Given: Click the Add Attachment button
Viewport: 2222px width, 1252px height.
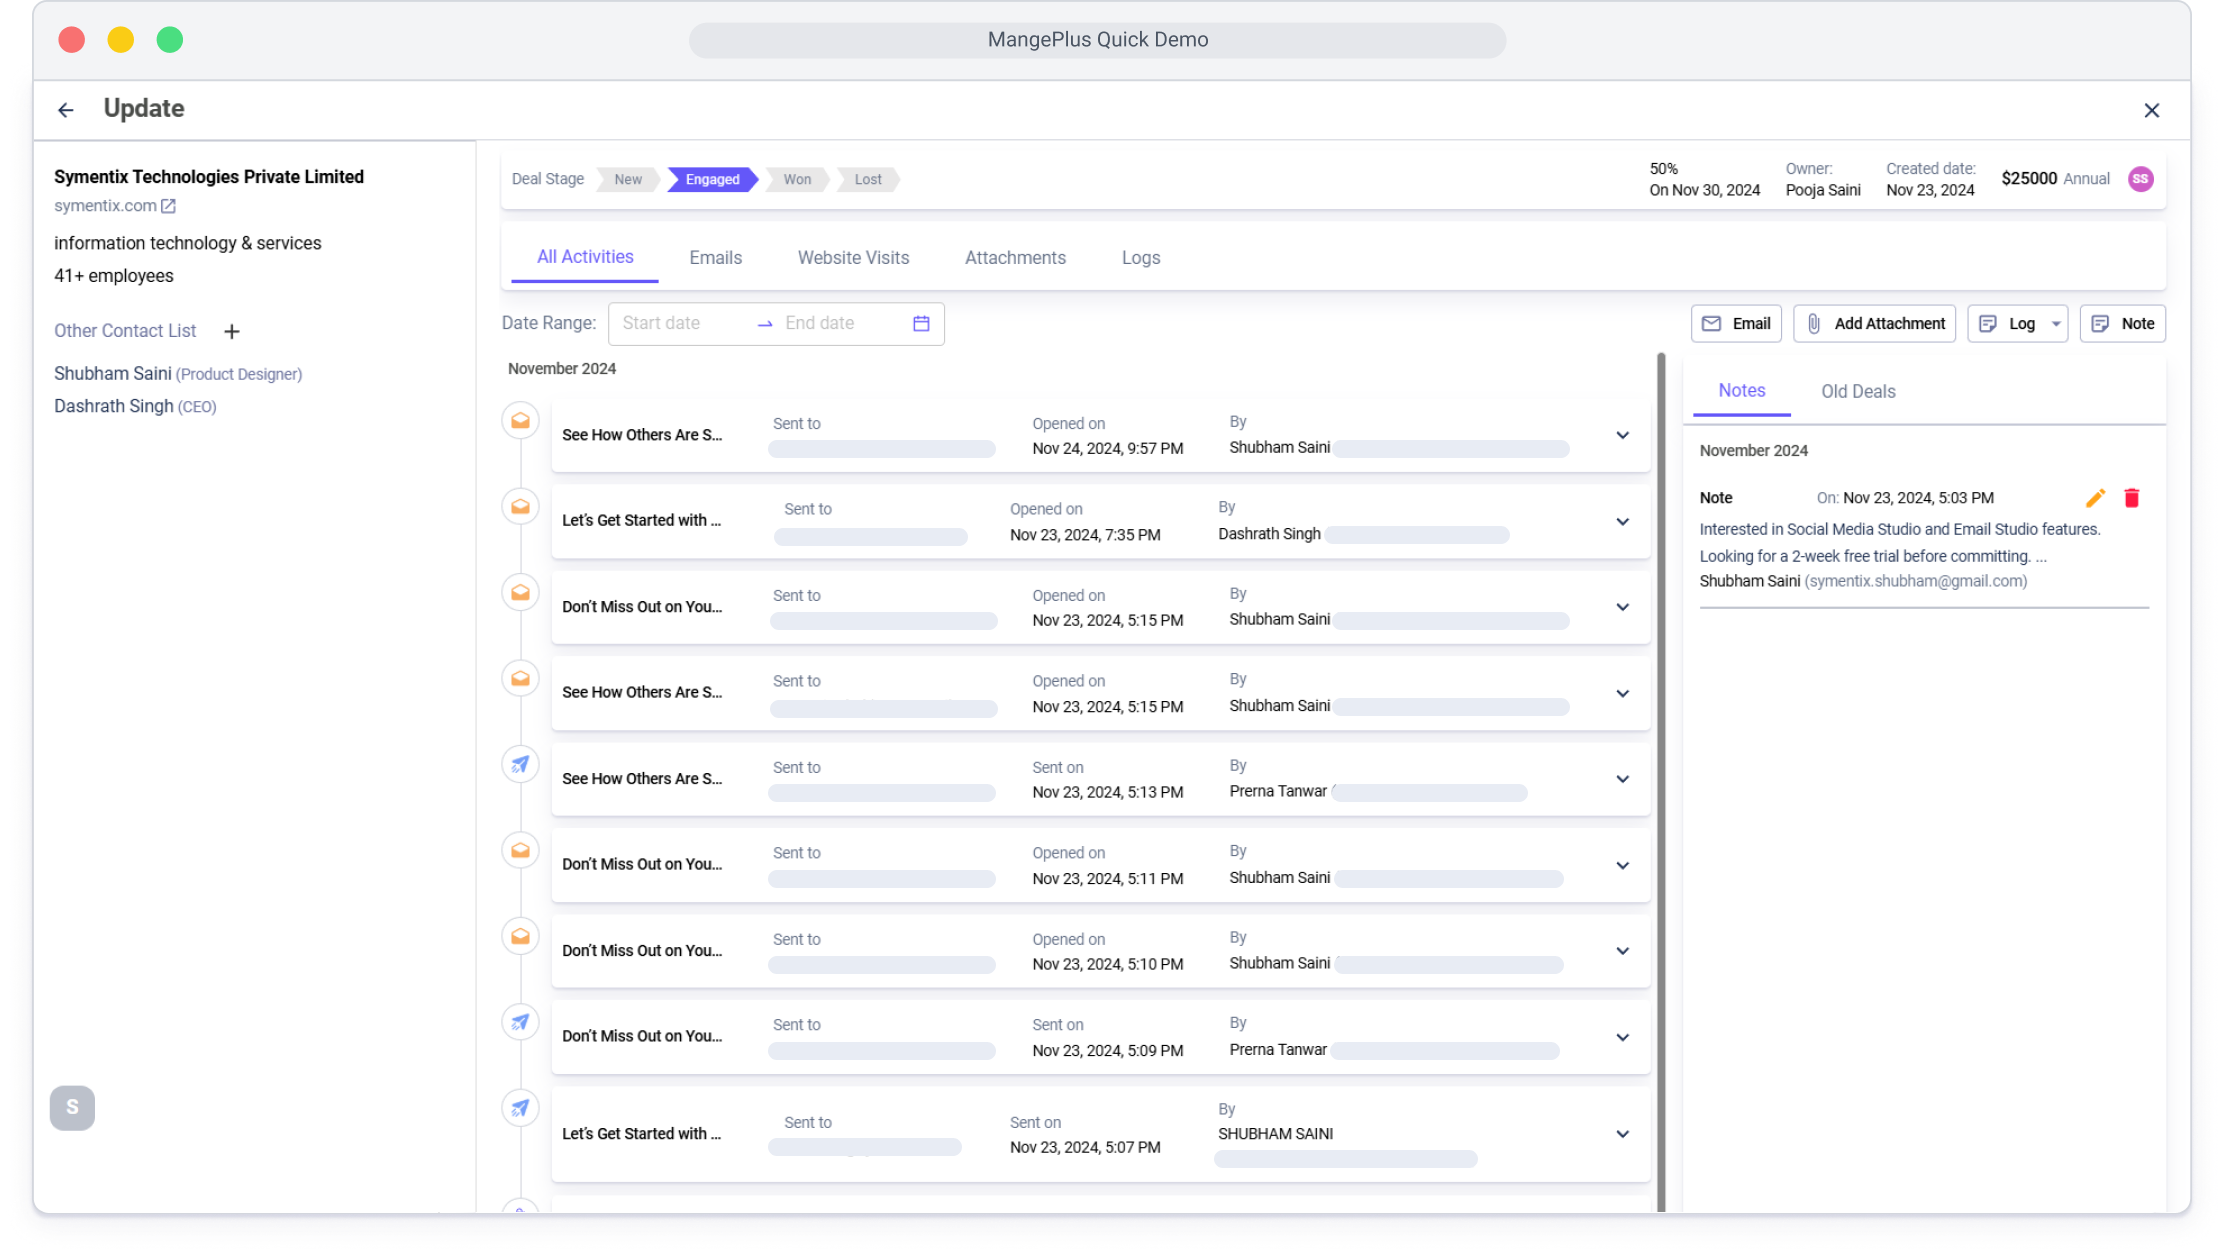Looking at the screenshot, I should pyautogui.click(x=1874, y=324).
